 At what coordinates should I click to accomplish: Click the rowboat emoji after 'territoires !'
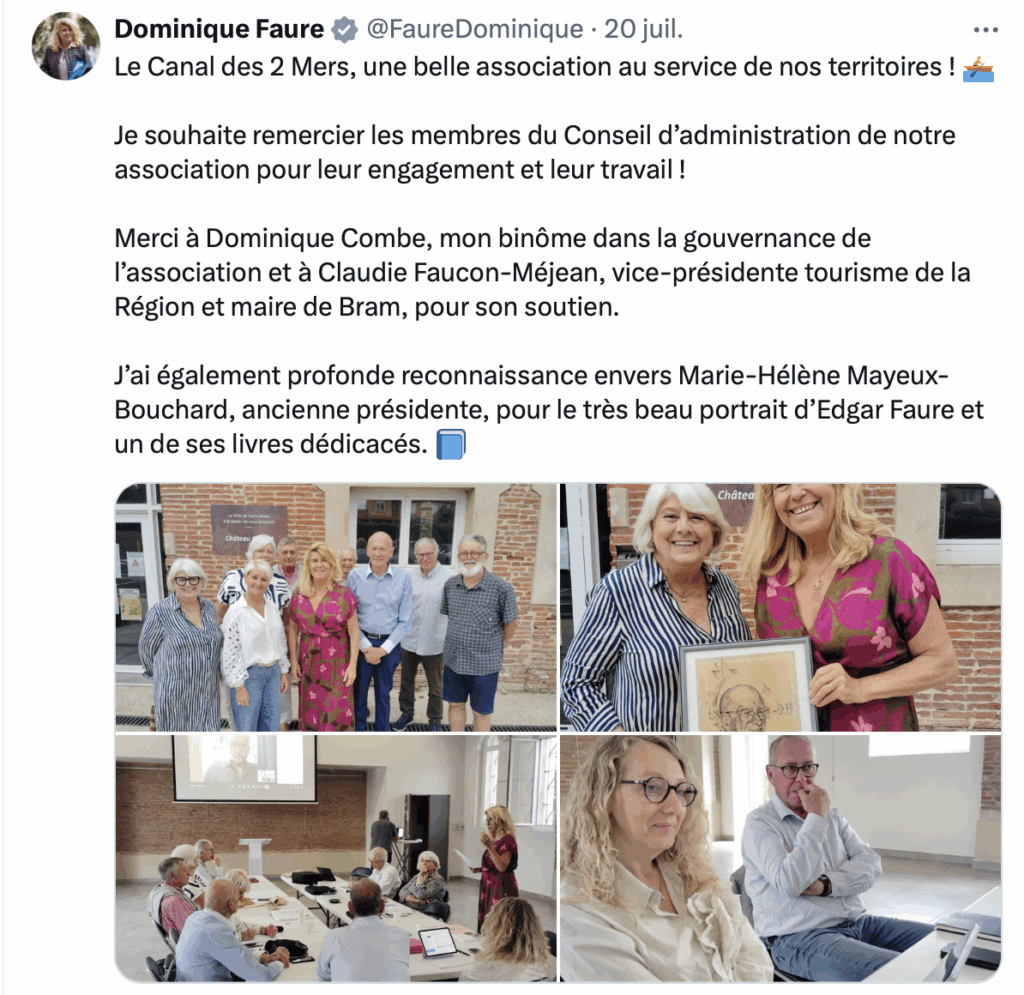(x=978, y=69)
